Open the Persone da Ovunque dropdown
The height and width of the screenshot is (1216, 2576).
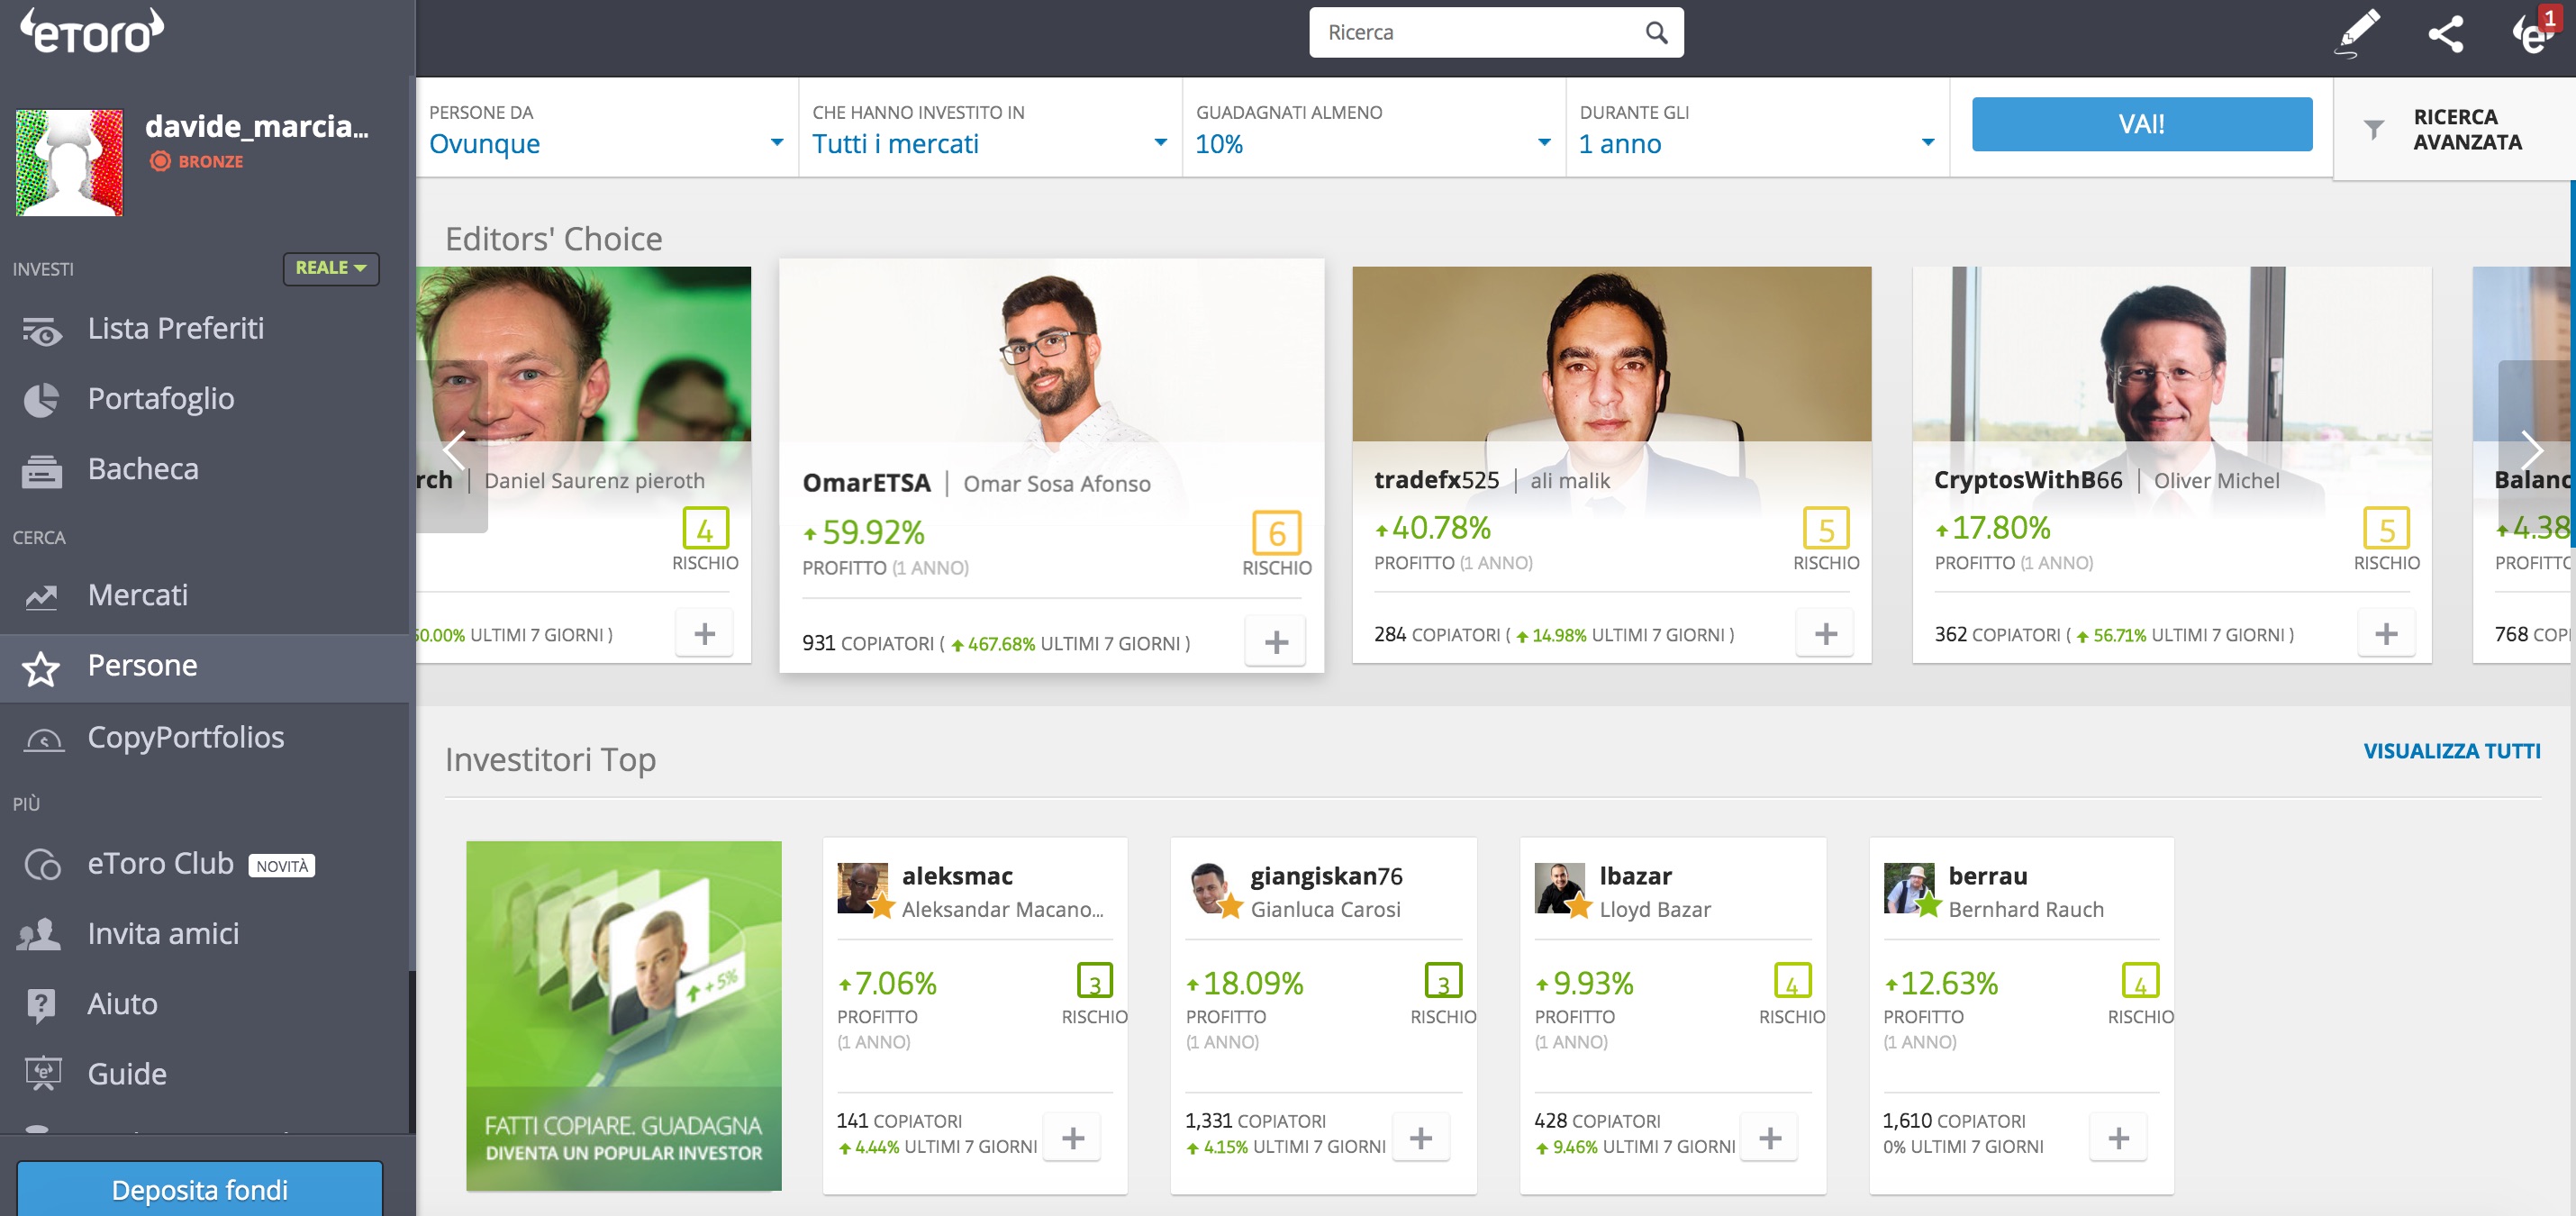tap(607, 129)
